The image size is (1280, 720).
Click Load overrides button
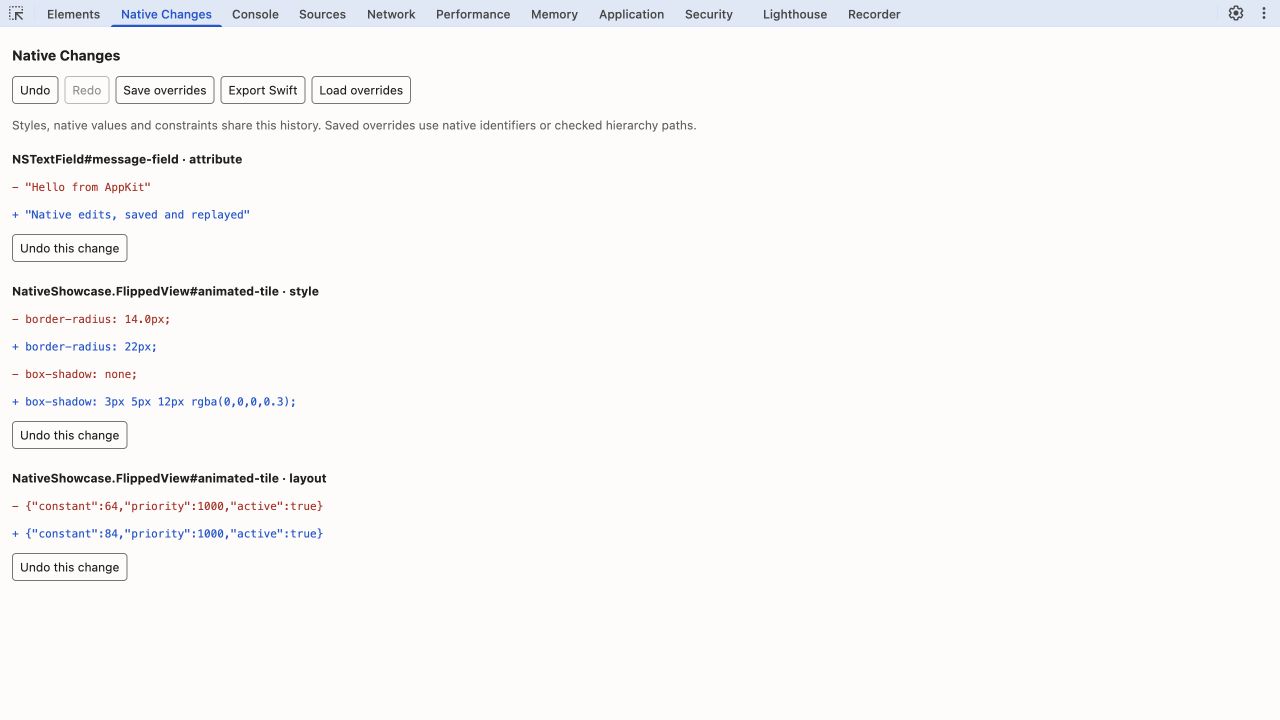(361, 90)
